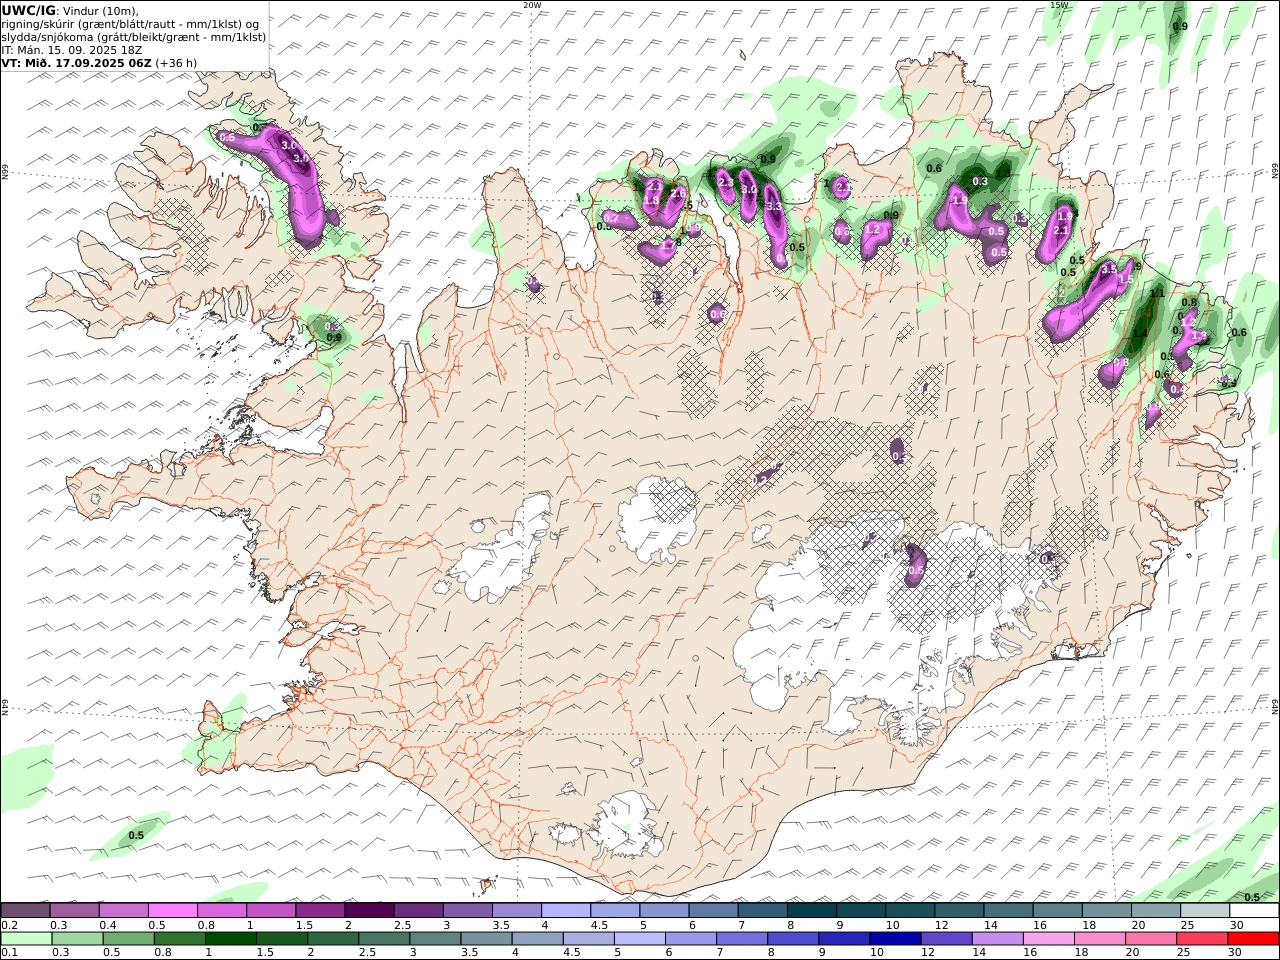This screenshot has height=960, width=1280.
Task: Click the 'IT: Mán. 15. 09. 2025 18Z' line
Action: tap(72, 49)
